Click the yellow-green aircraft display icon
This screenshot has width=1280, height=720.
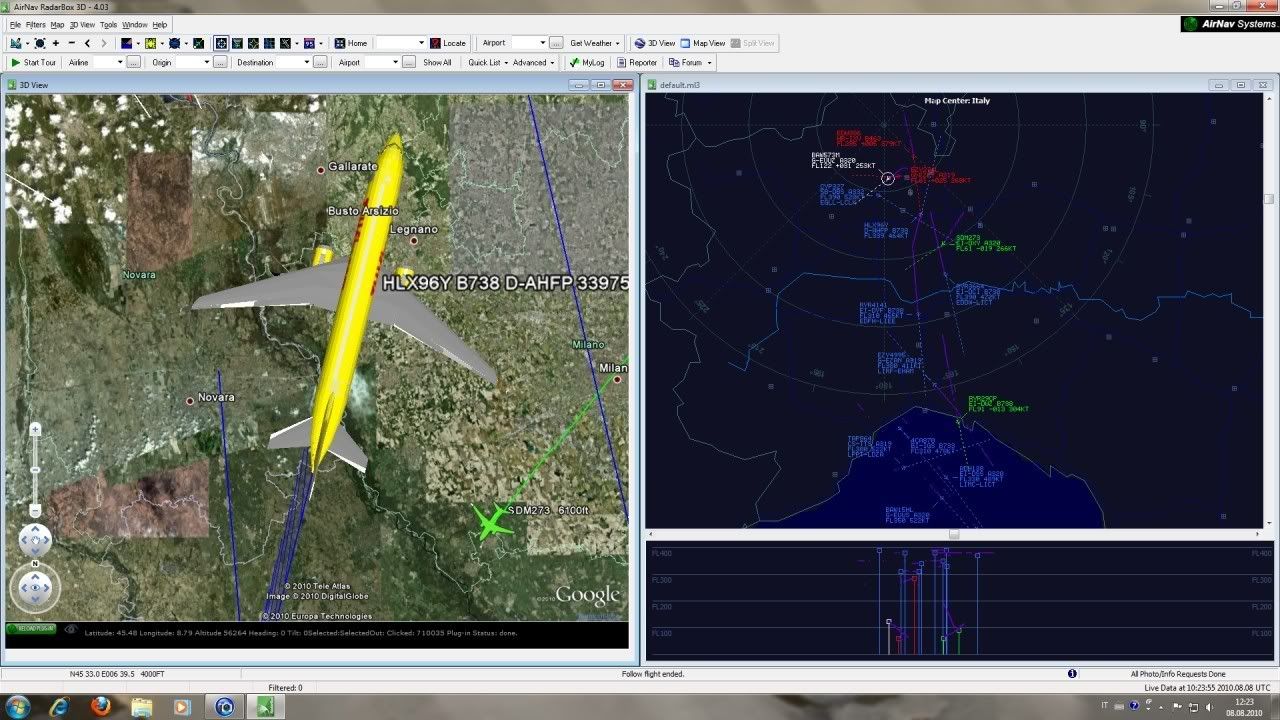[151, 43]
